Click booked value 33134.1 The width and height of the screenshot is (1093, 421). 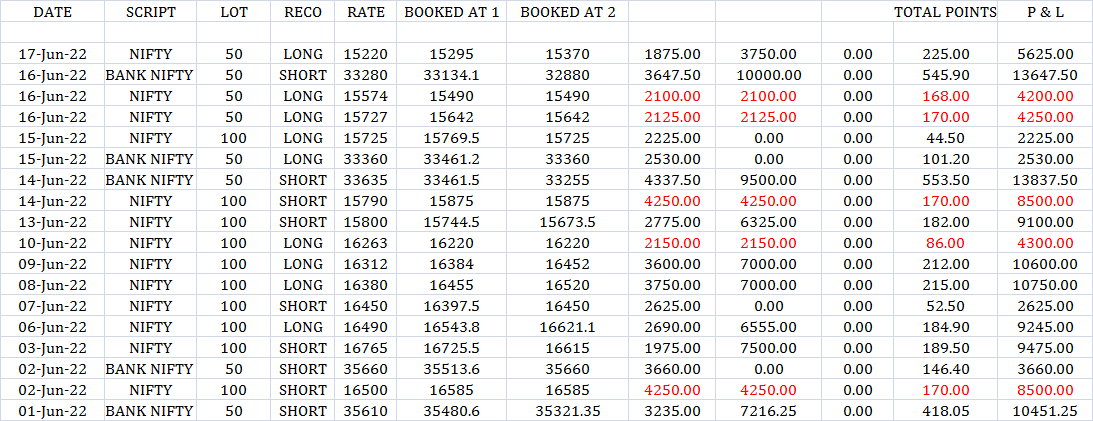(452, 75)
